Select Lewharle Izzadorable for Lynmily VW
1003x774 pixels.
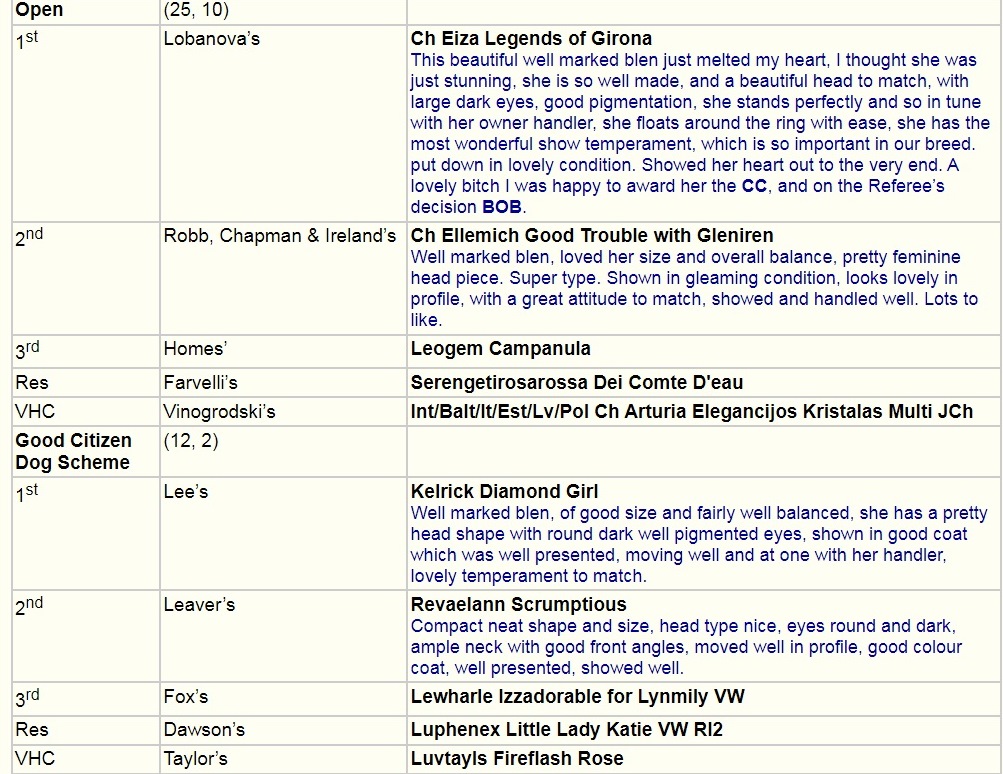(x=577, y=696)
